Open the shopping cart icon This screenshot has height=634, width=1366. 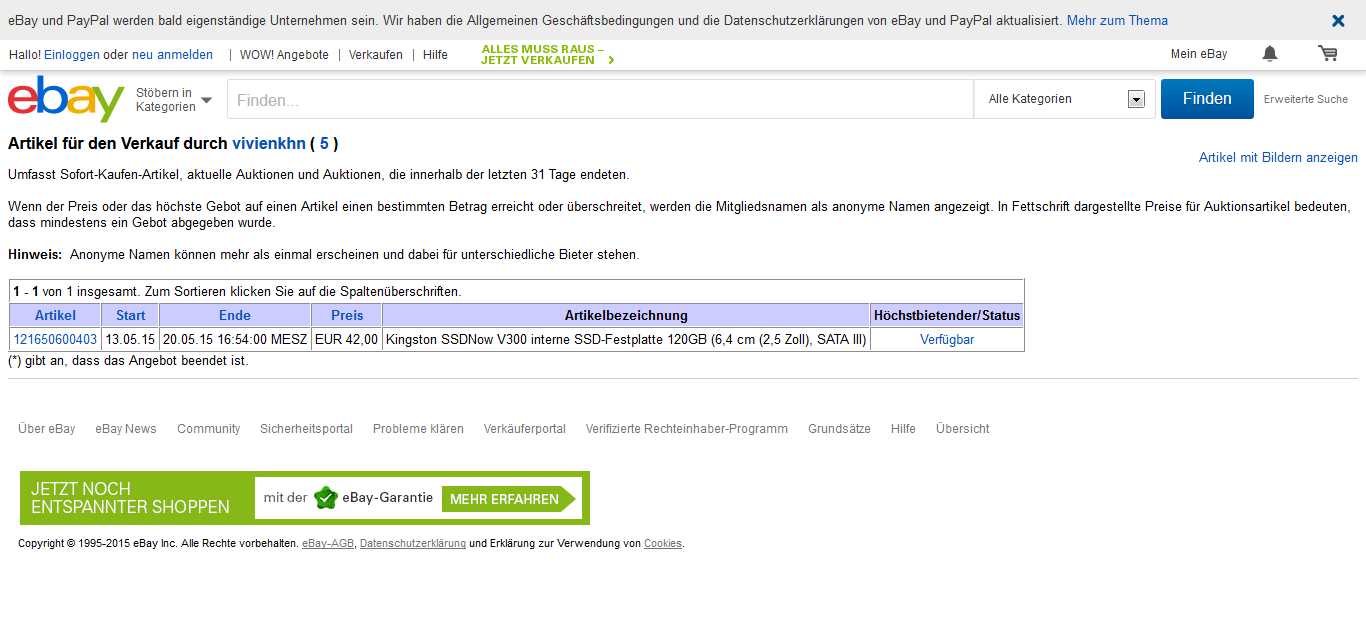click(1328, 54)
